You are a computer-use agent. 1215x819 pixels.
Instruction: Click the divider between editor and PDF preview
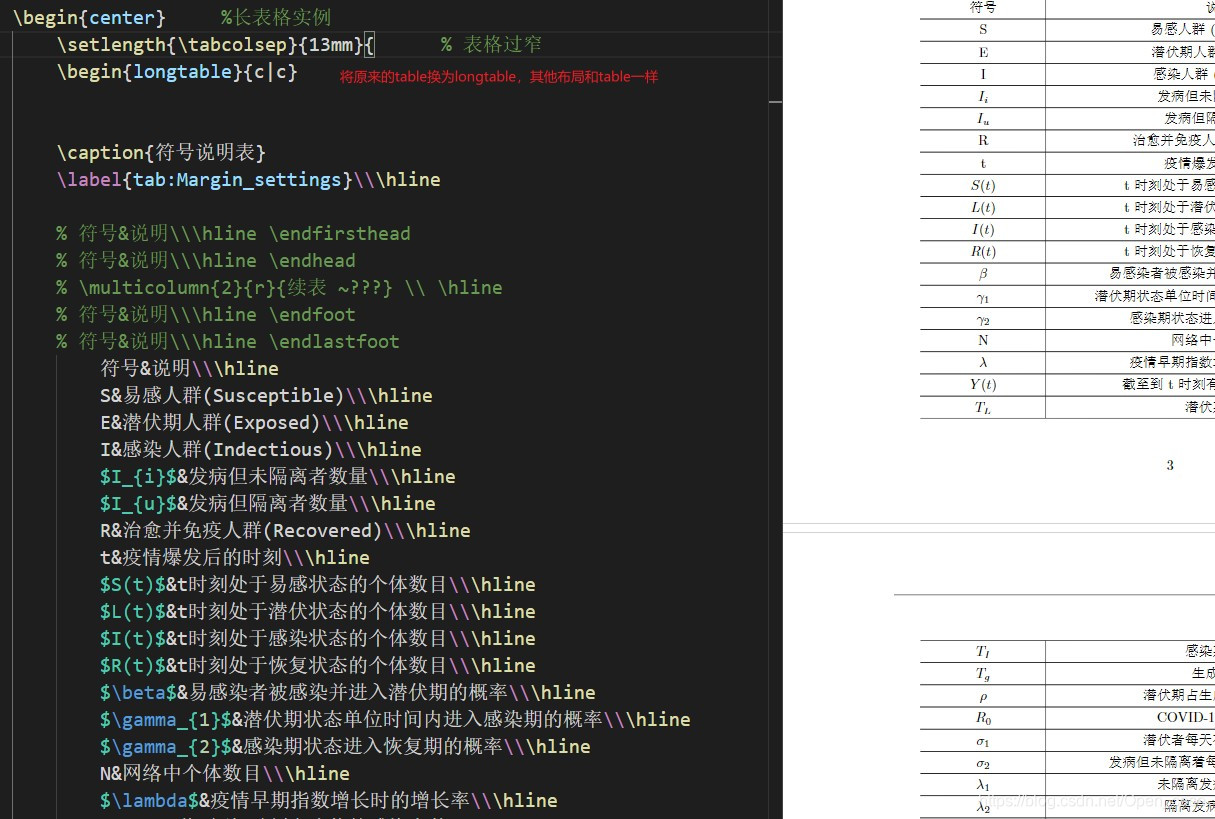(x=781, y=400)
